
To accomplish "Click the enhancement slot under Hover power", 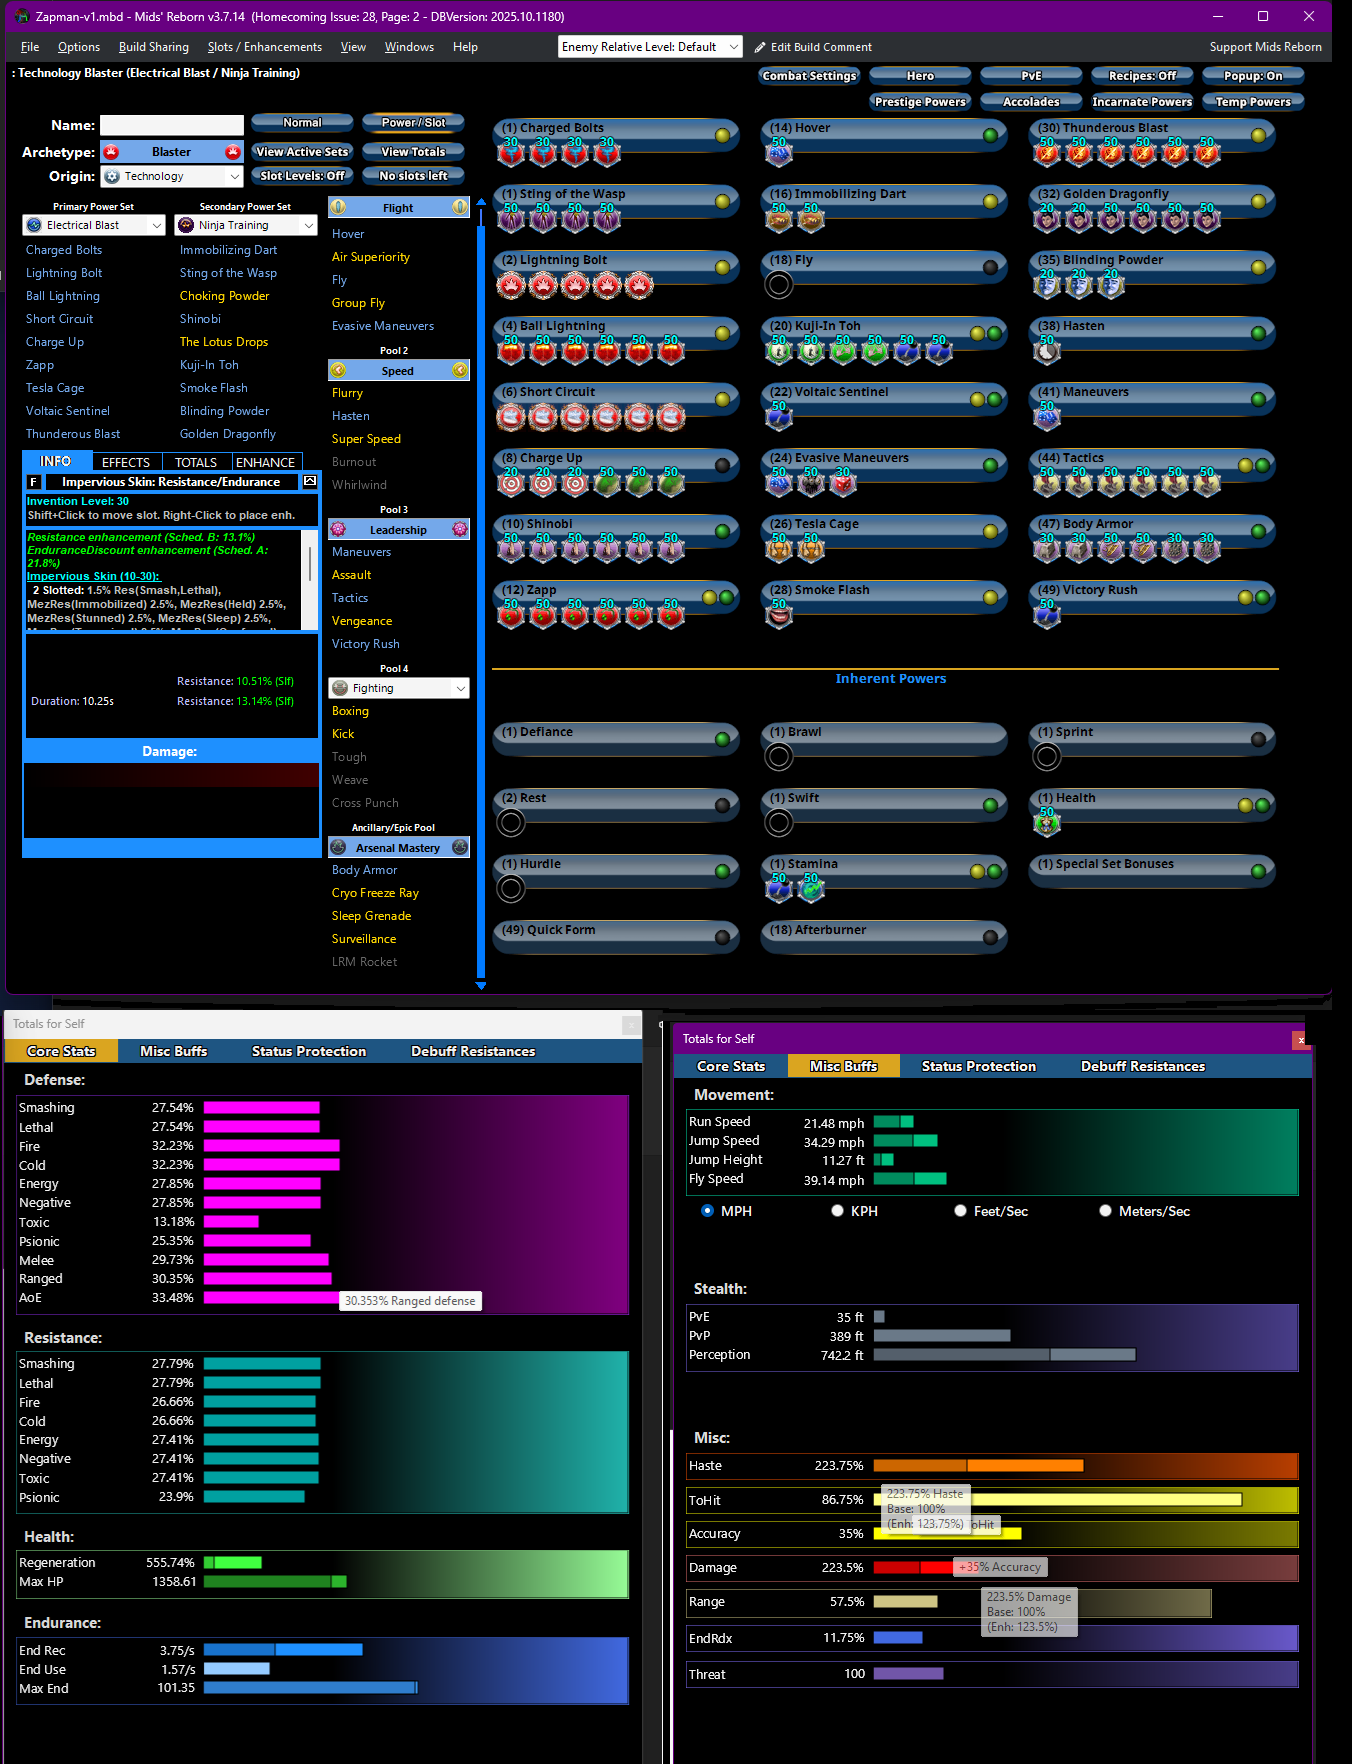I will tap(779, 151).
